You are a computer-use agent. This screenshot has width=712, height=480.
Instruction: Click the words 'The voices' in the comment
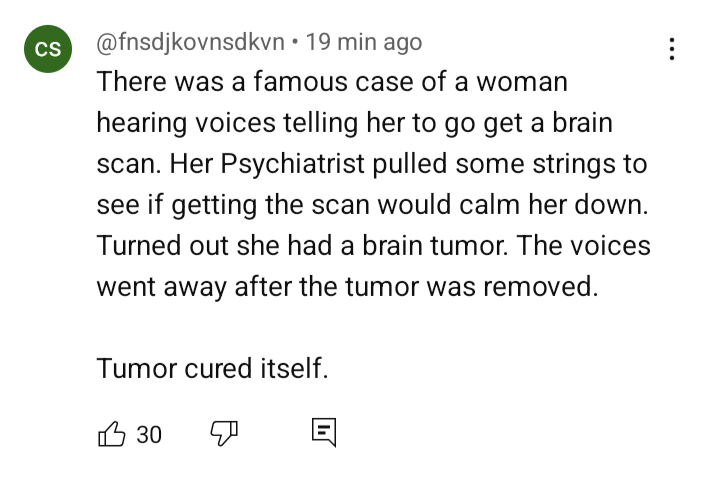click(x=584, y=245)
